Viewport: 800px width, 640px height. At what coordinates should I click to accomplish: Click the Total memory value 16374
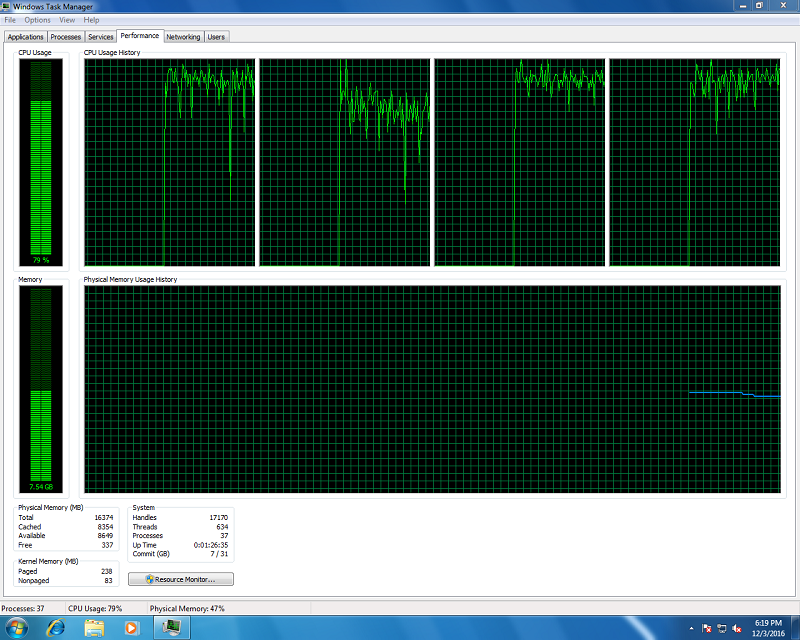[104, 518]
